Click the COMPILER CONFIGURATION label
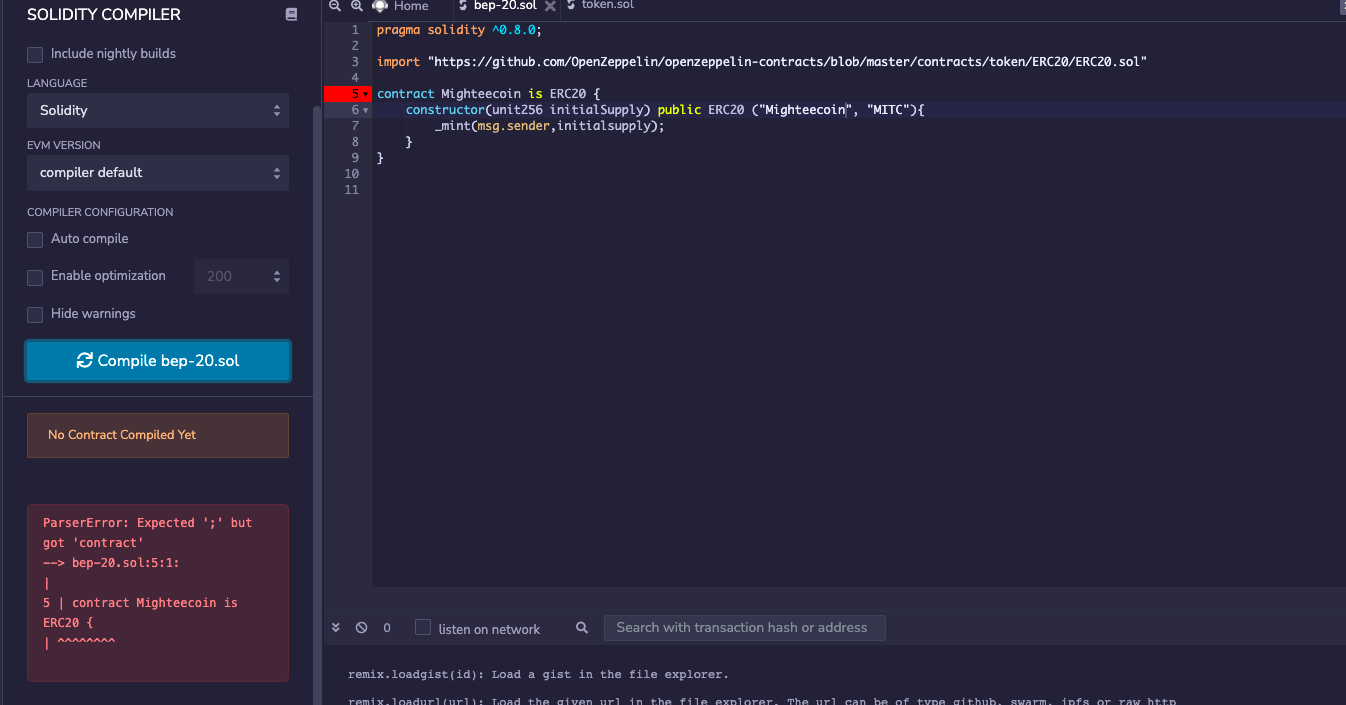This screenshot has height=705, width=1346. pyautogui.click(x=100, y=212)
